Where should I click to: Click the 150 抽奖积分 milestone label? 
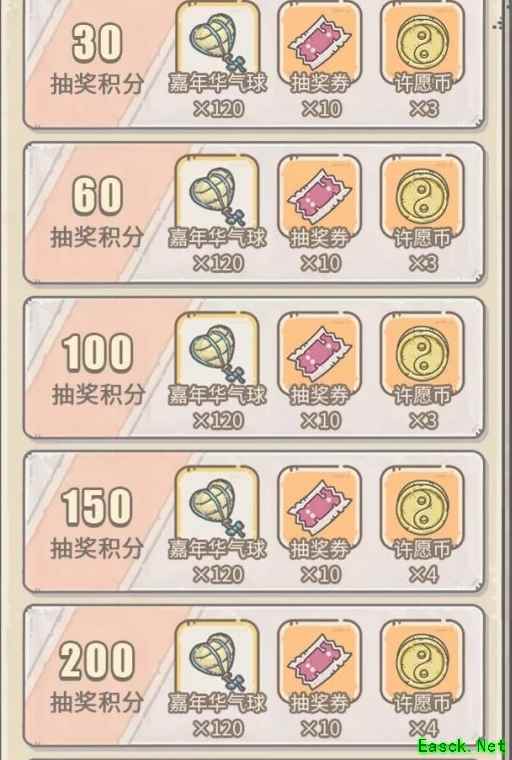click(x=97, y=523)
